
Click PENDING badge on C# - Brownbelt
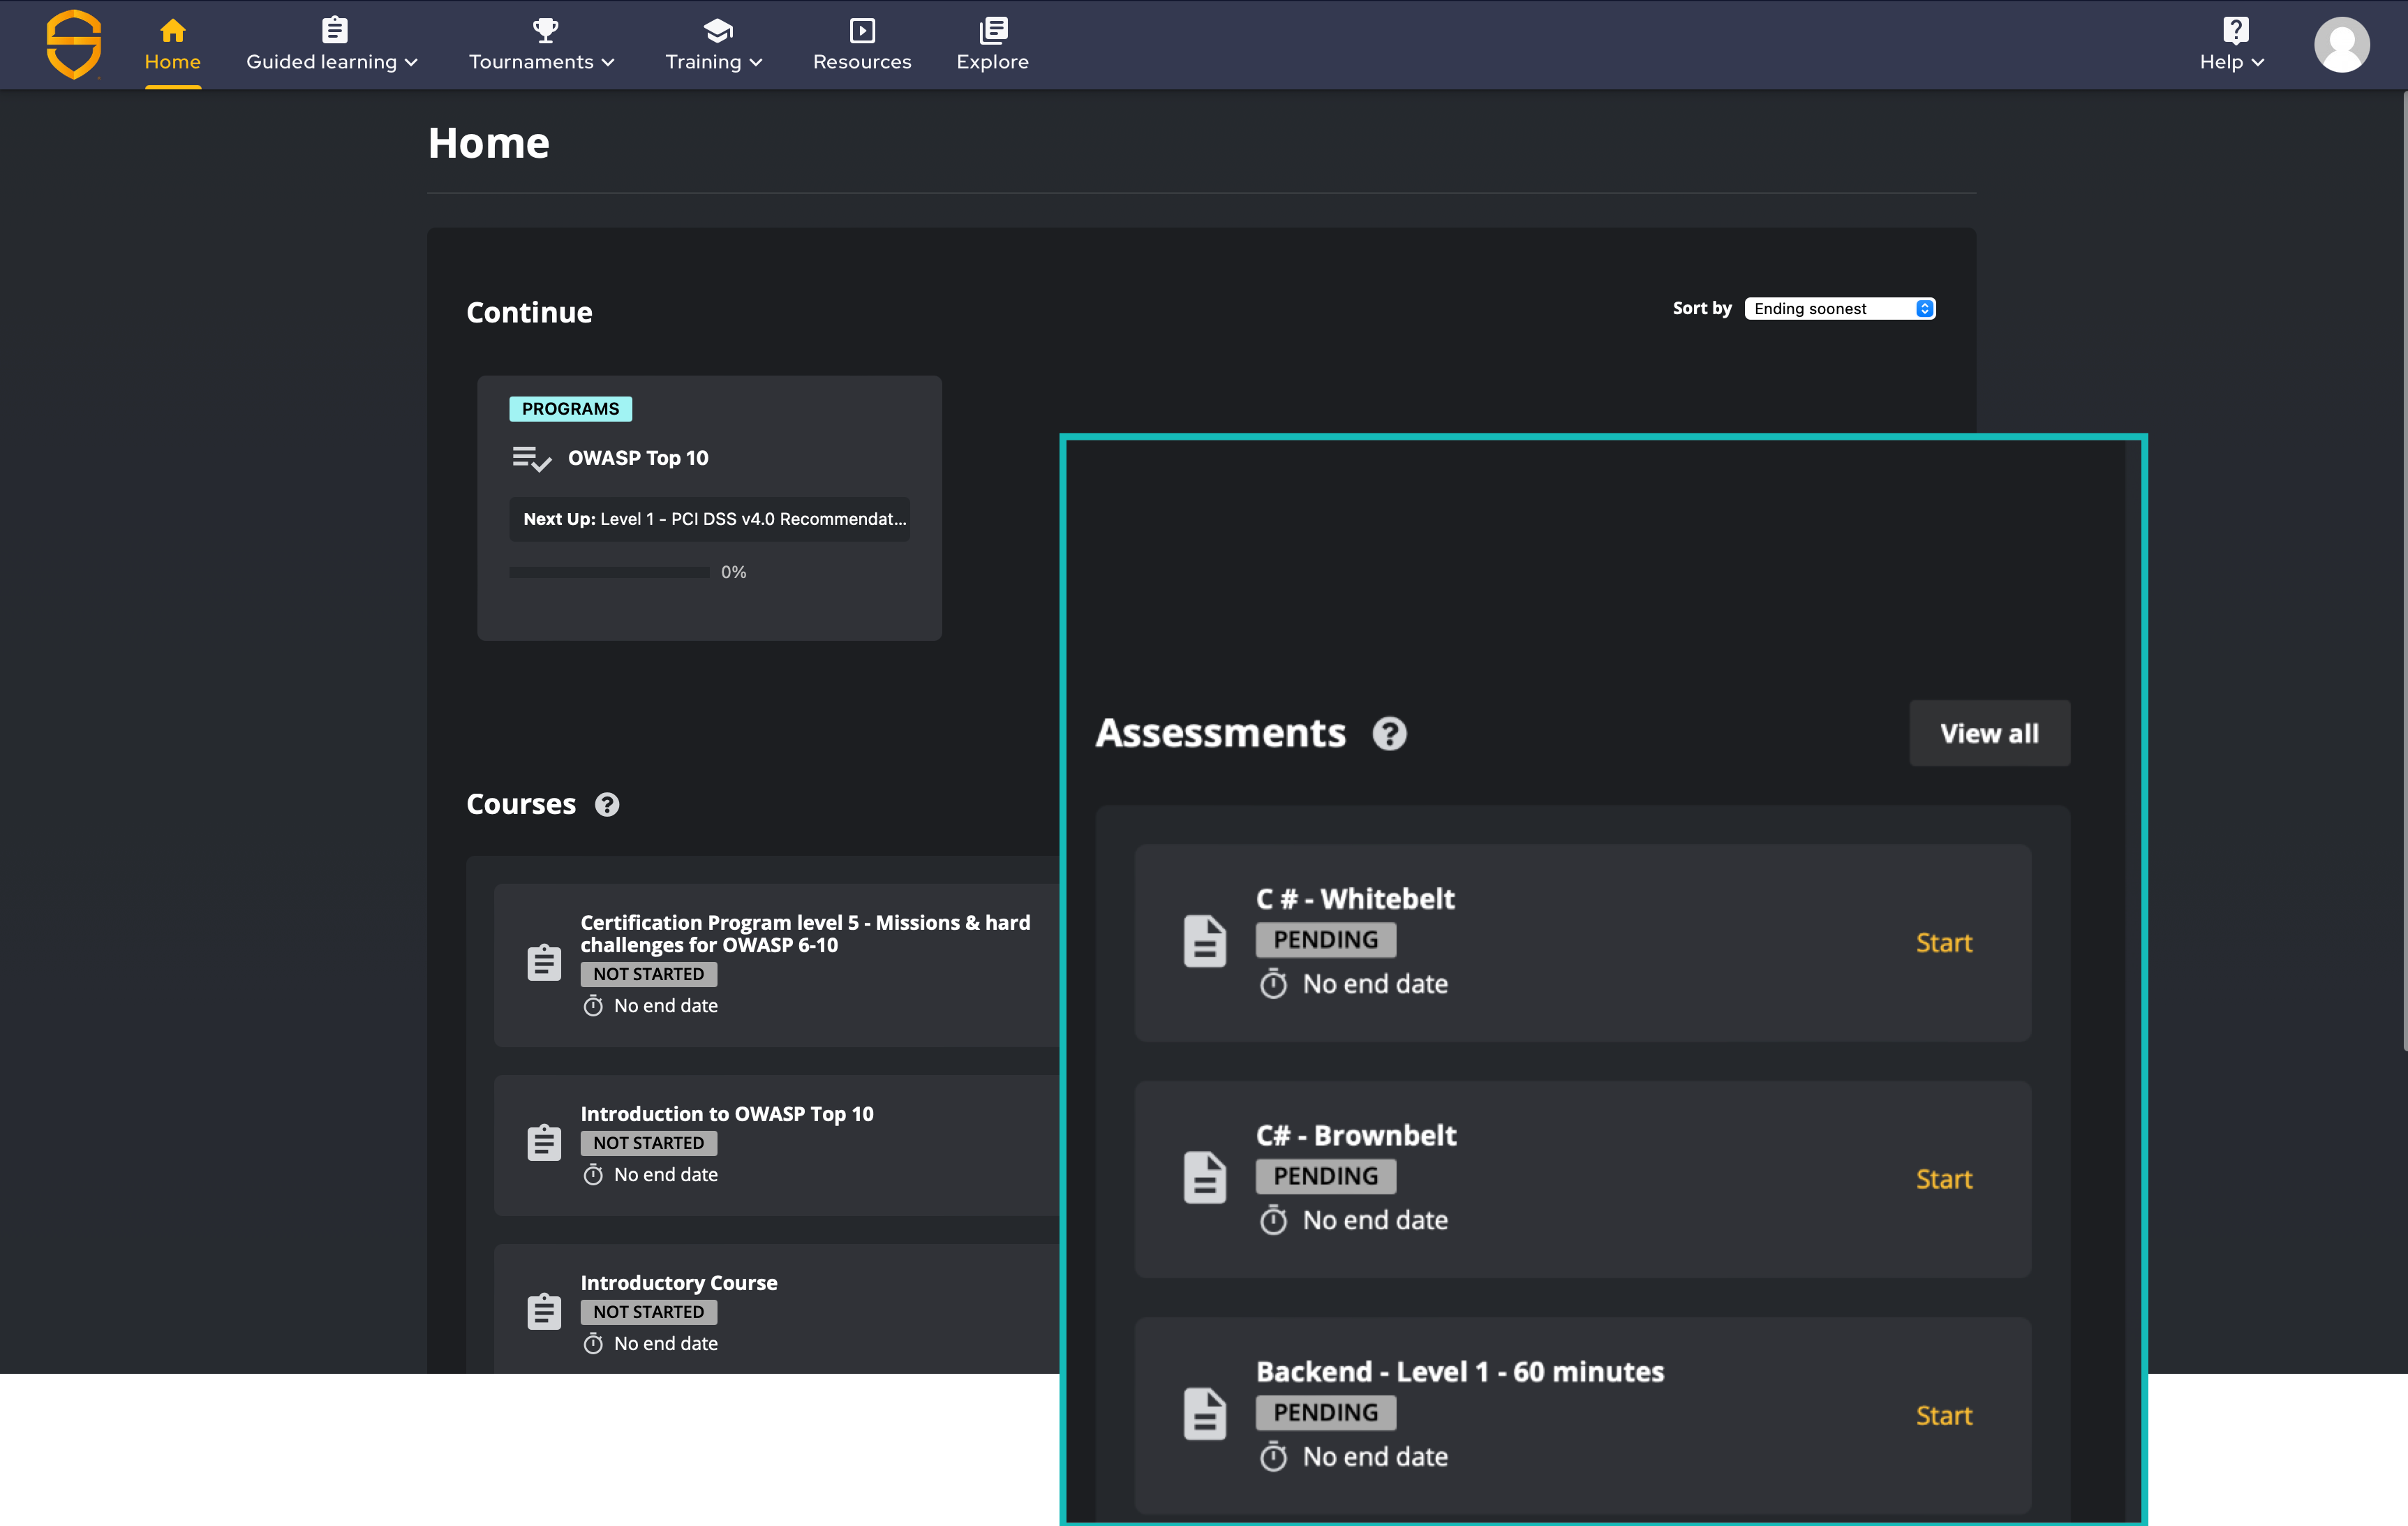pyautogui.click(x=1326, y=1176)
